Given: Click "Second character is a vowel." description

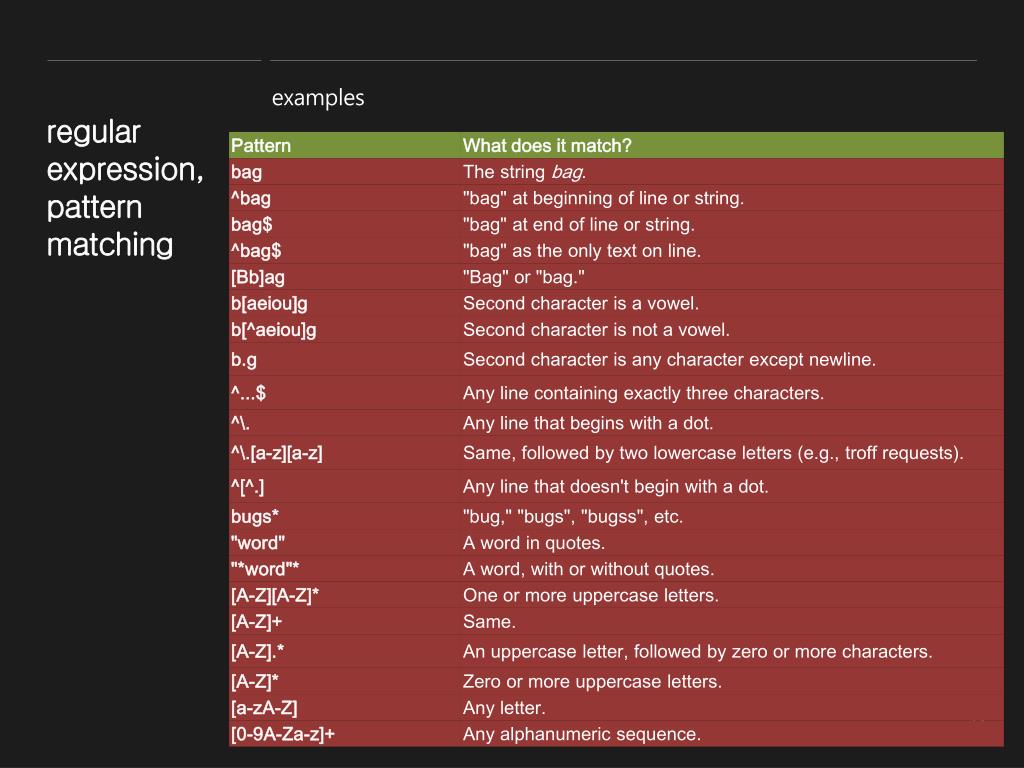Looking at the screenshot, I should tap(581, 303).
